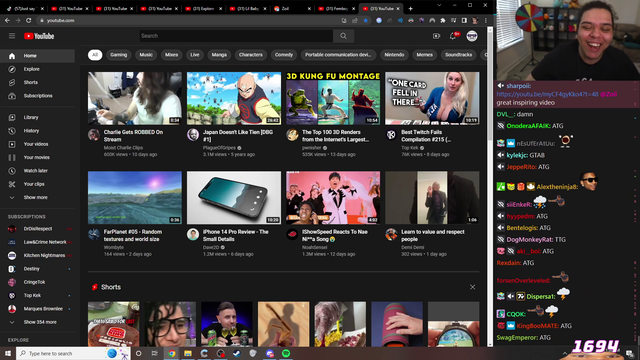Open Subscriptions in the sidebar

coord(37,96)
